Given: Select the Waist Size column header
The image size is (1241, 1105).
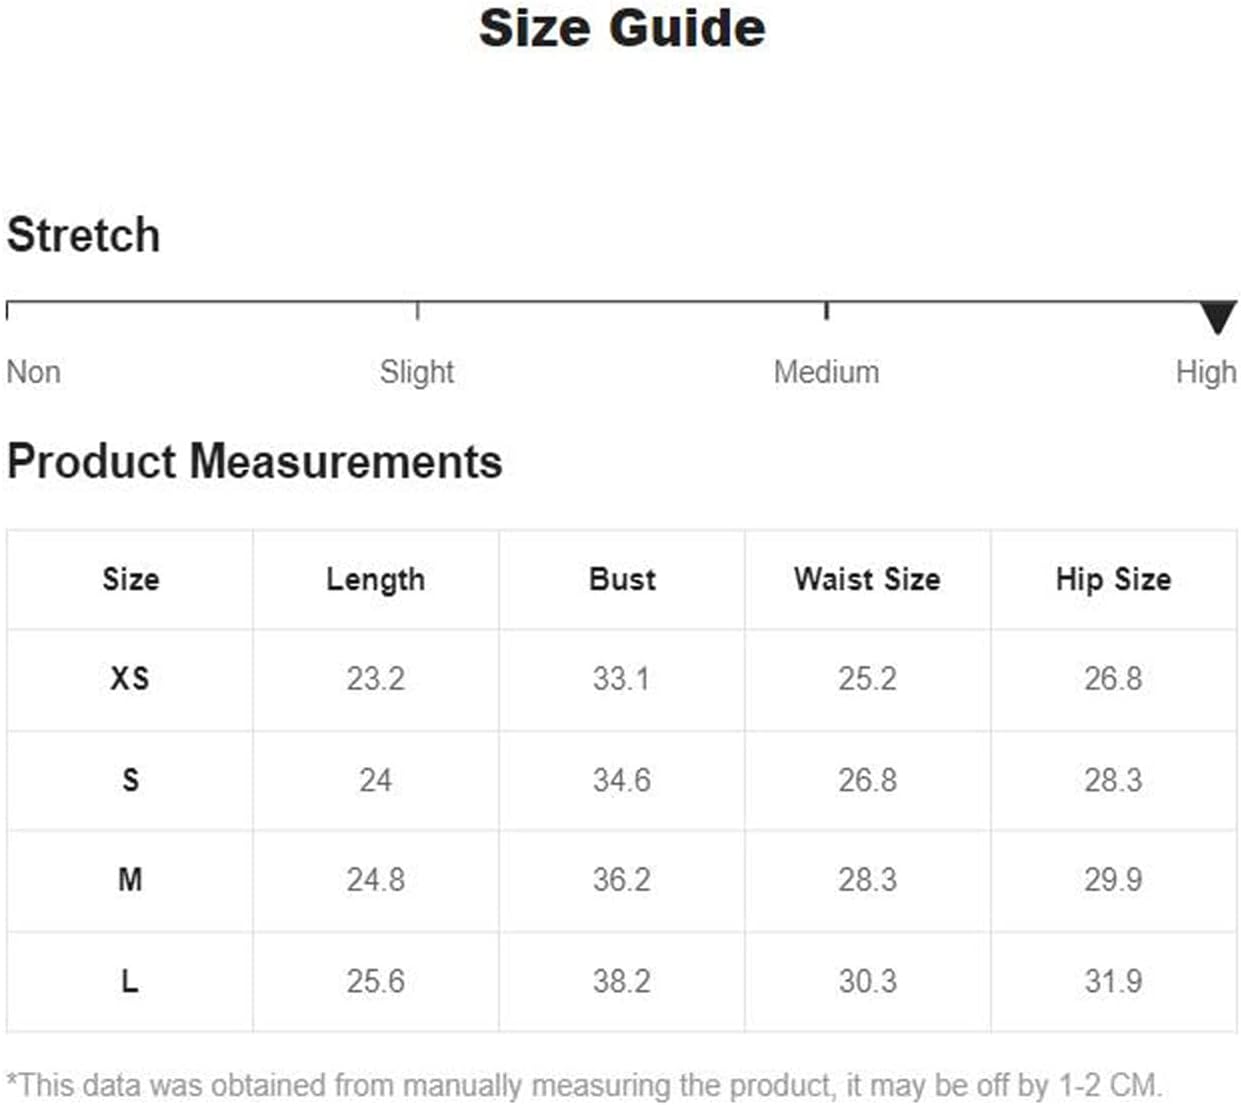Looking at the screenshot, I should [x=868, y=579].
